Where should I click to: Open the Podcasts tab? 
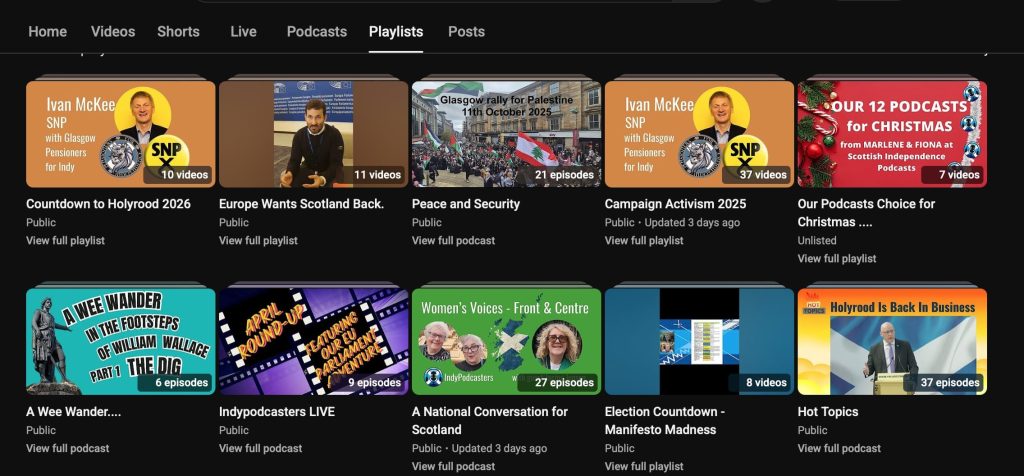pos(317,31)
